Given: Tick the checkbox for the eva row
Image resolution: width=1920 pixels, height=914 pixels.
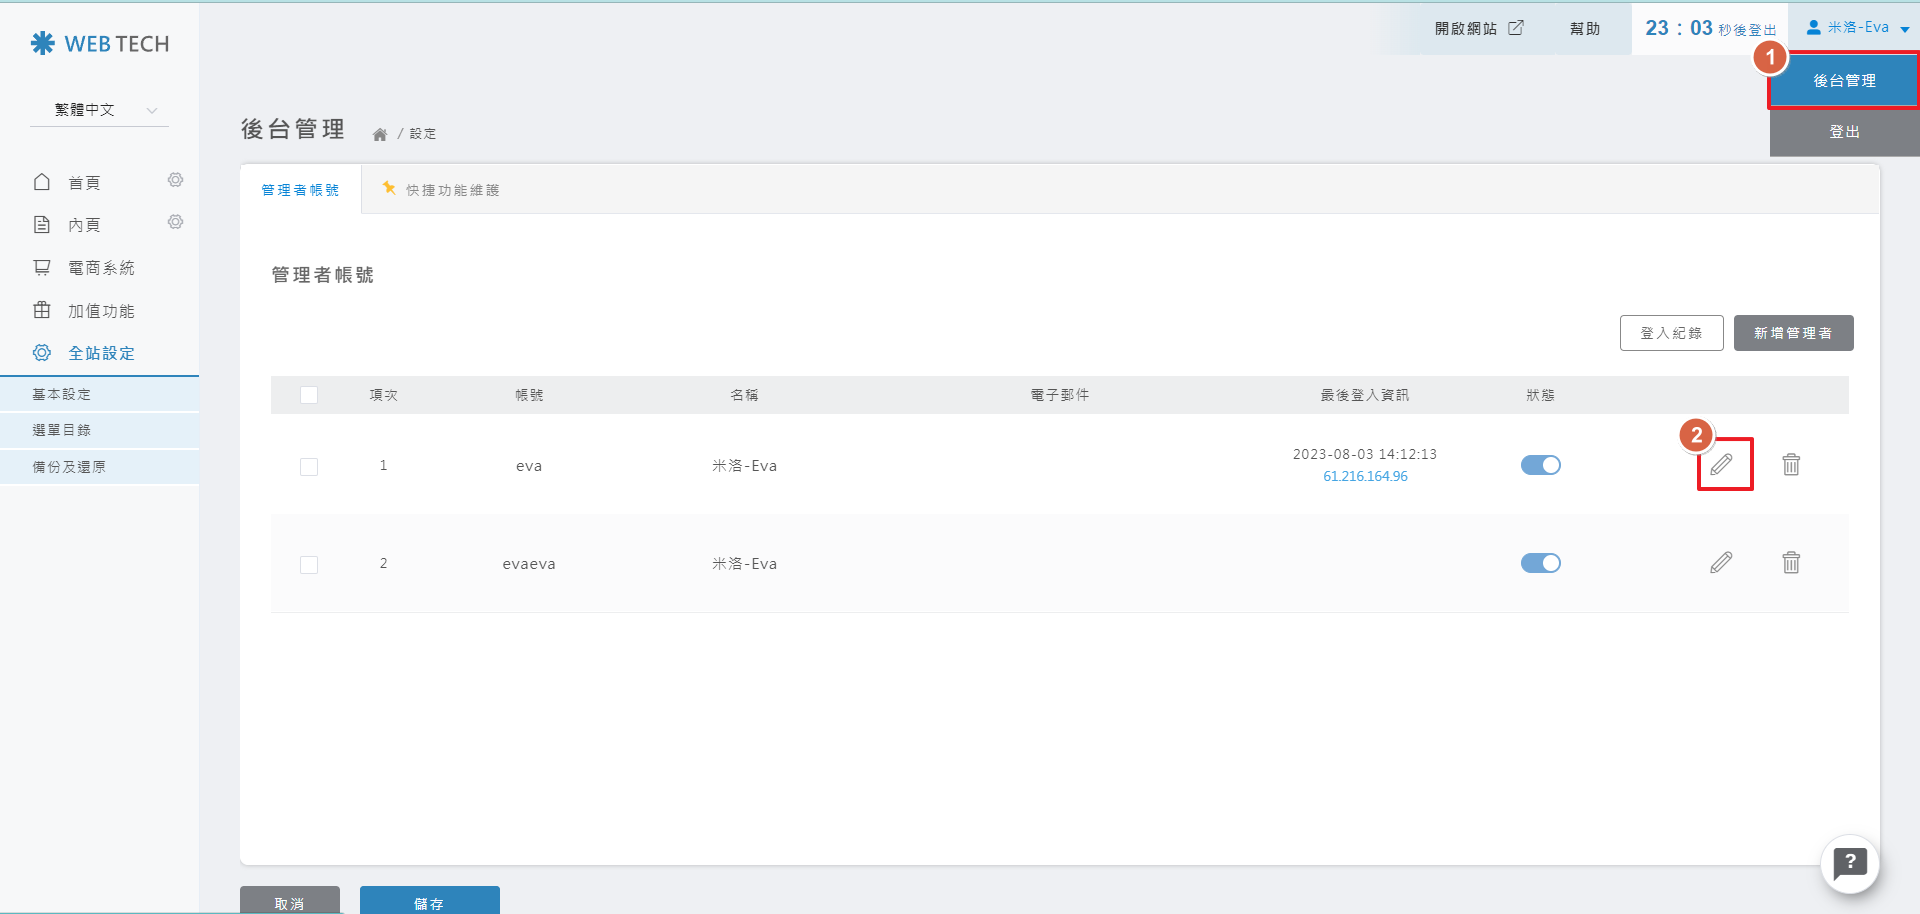Looking at the screenshot, I should point(309,467).
